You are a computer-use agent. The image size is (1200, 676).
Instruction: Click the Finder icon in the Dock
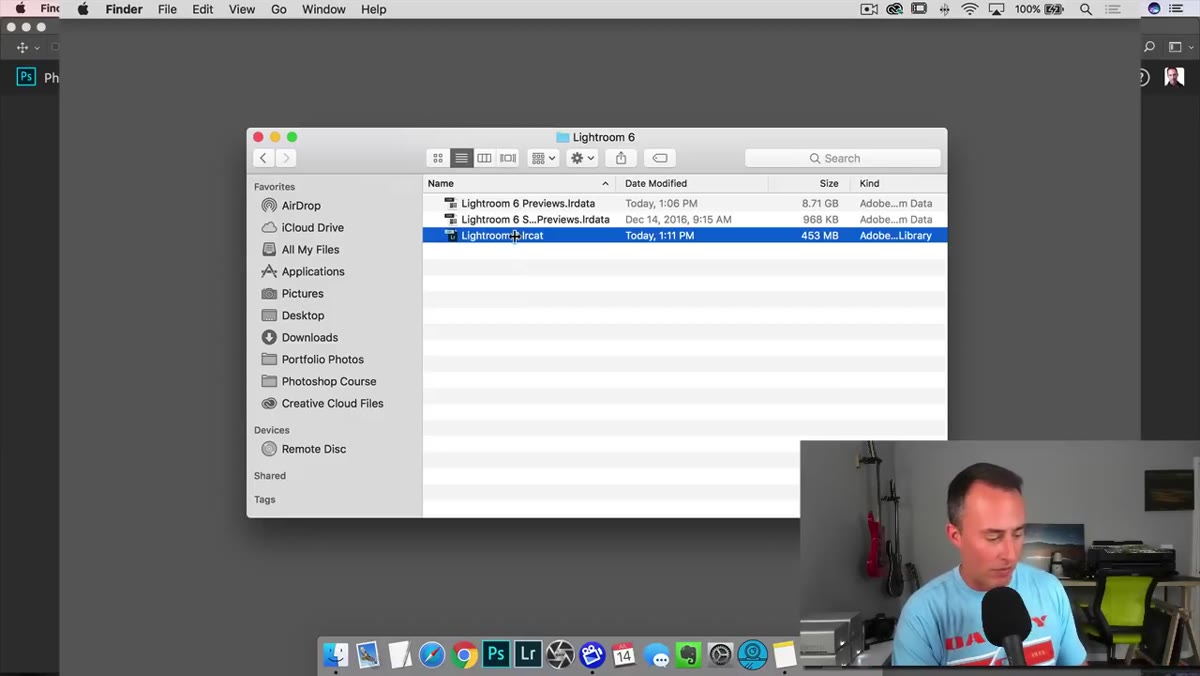(336, 655)
